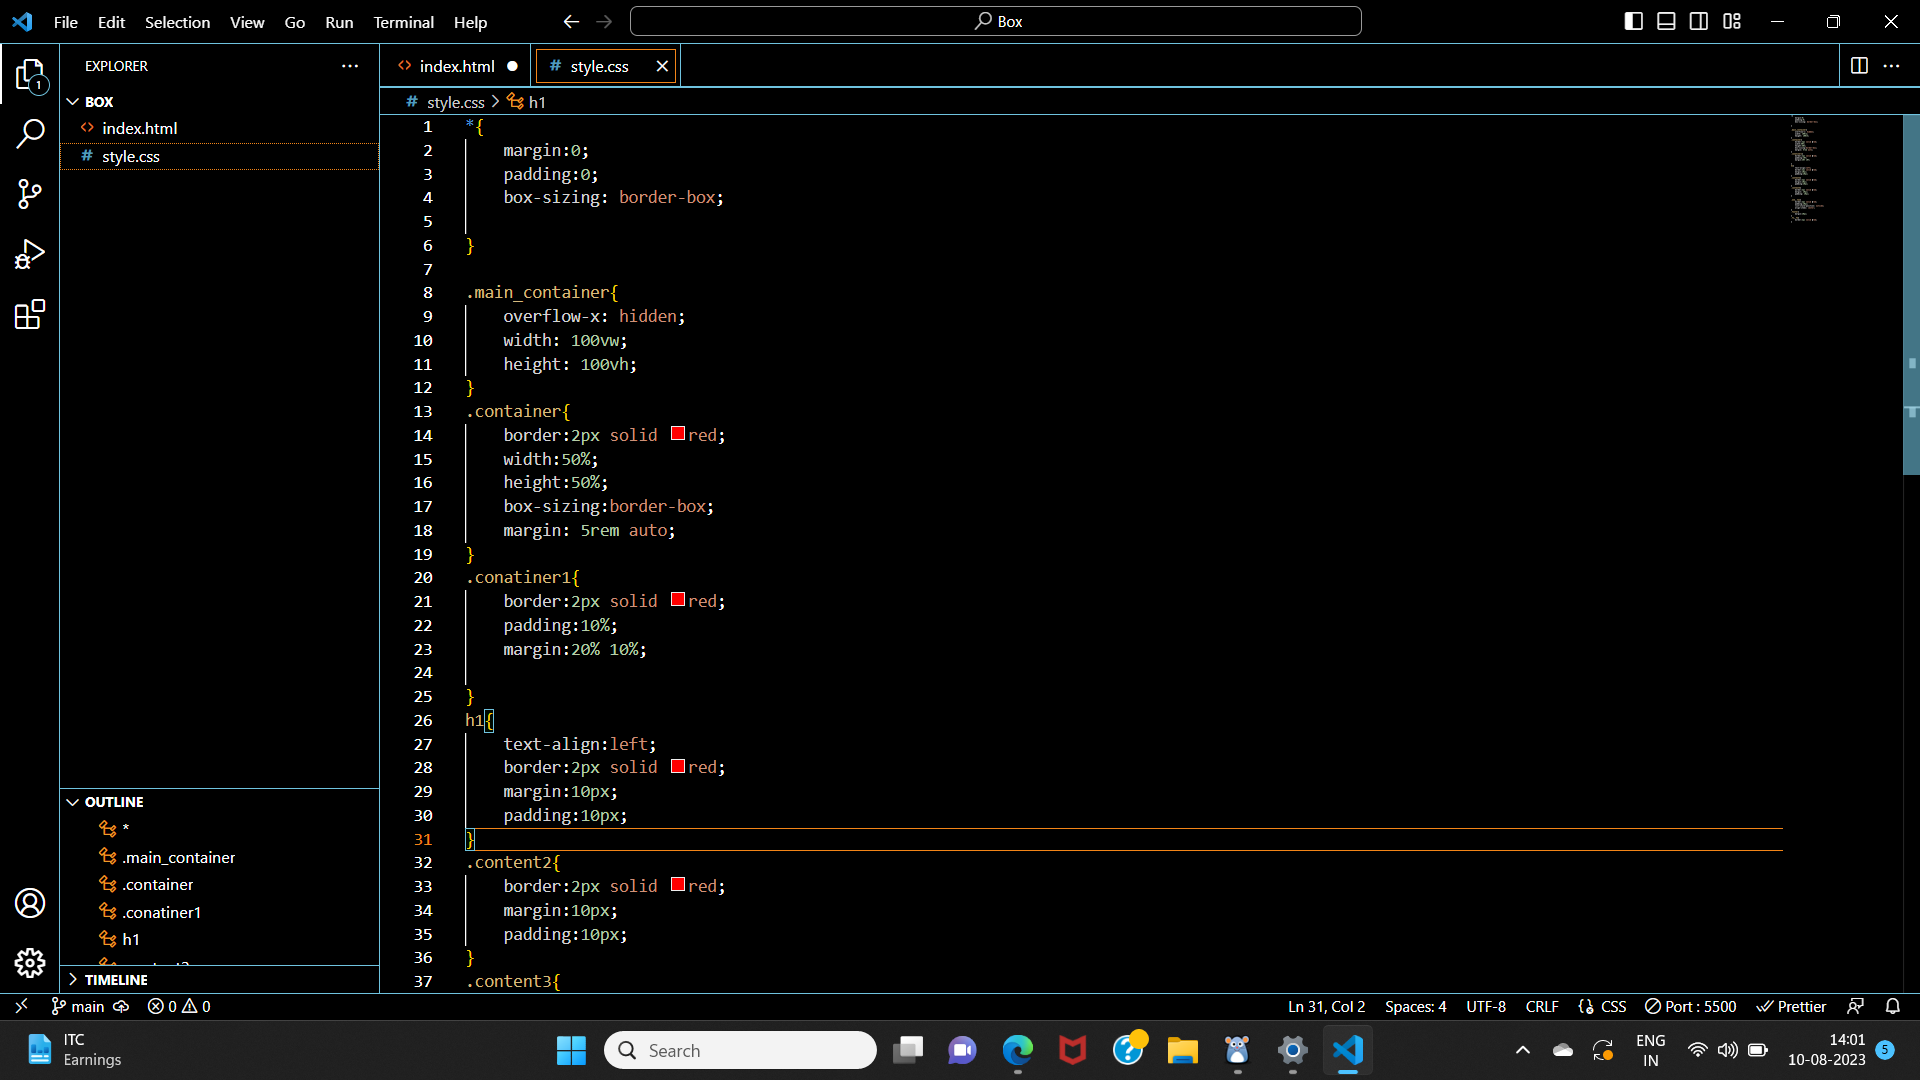Open the Search view in activity bar

(30, 133)
